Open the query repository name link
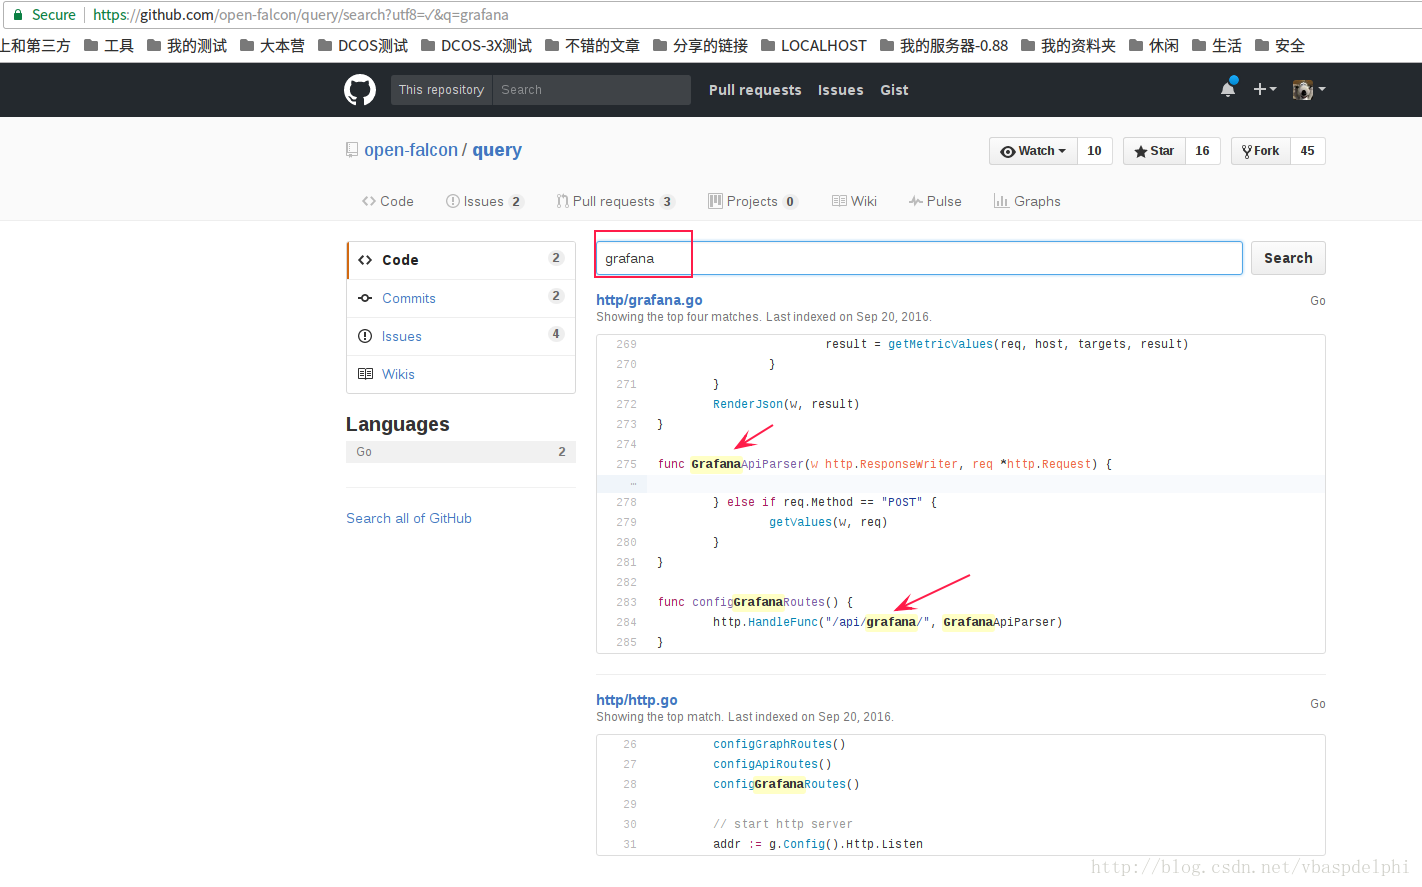The image size is (1422, 887). click(497, 150)
